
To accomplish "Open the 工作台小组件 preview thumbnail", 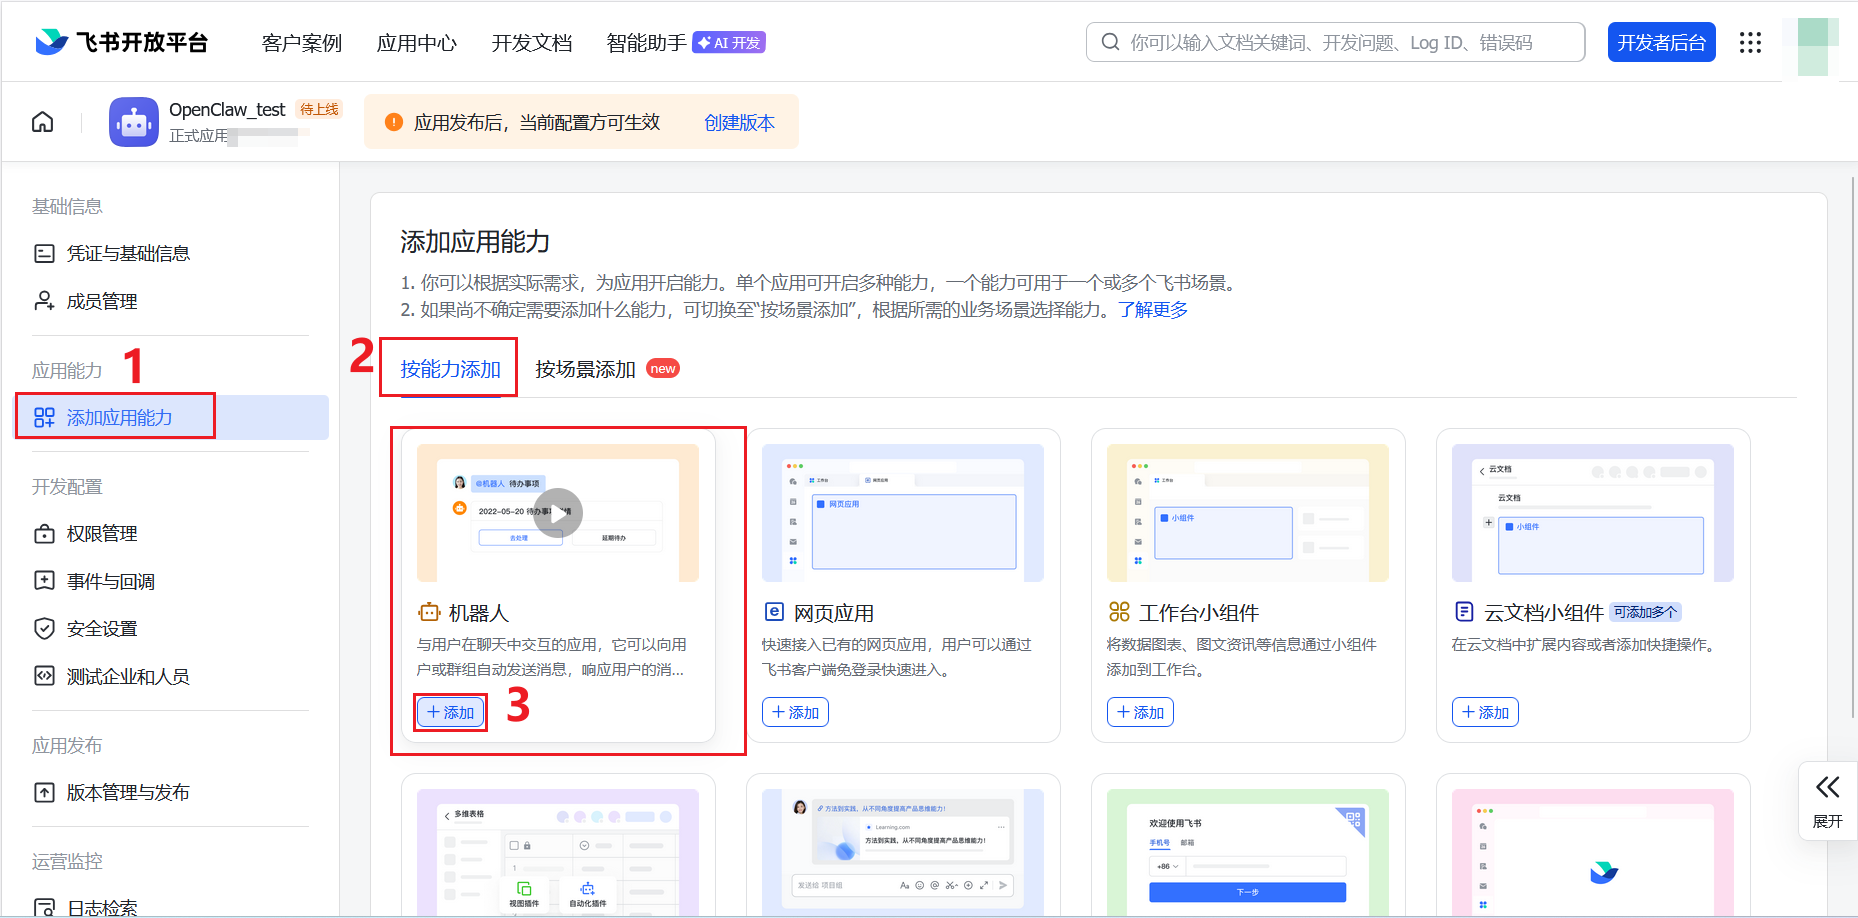I will pos(1248,513).
